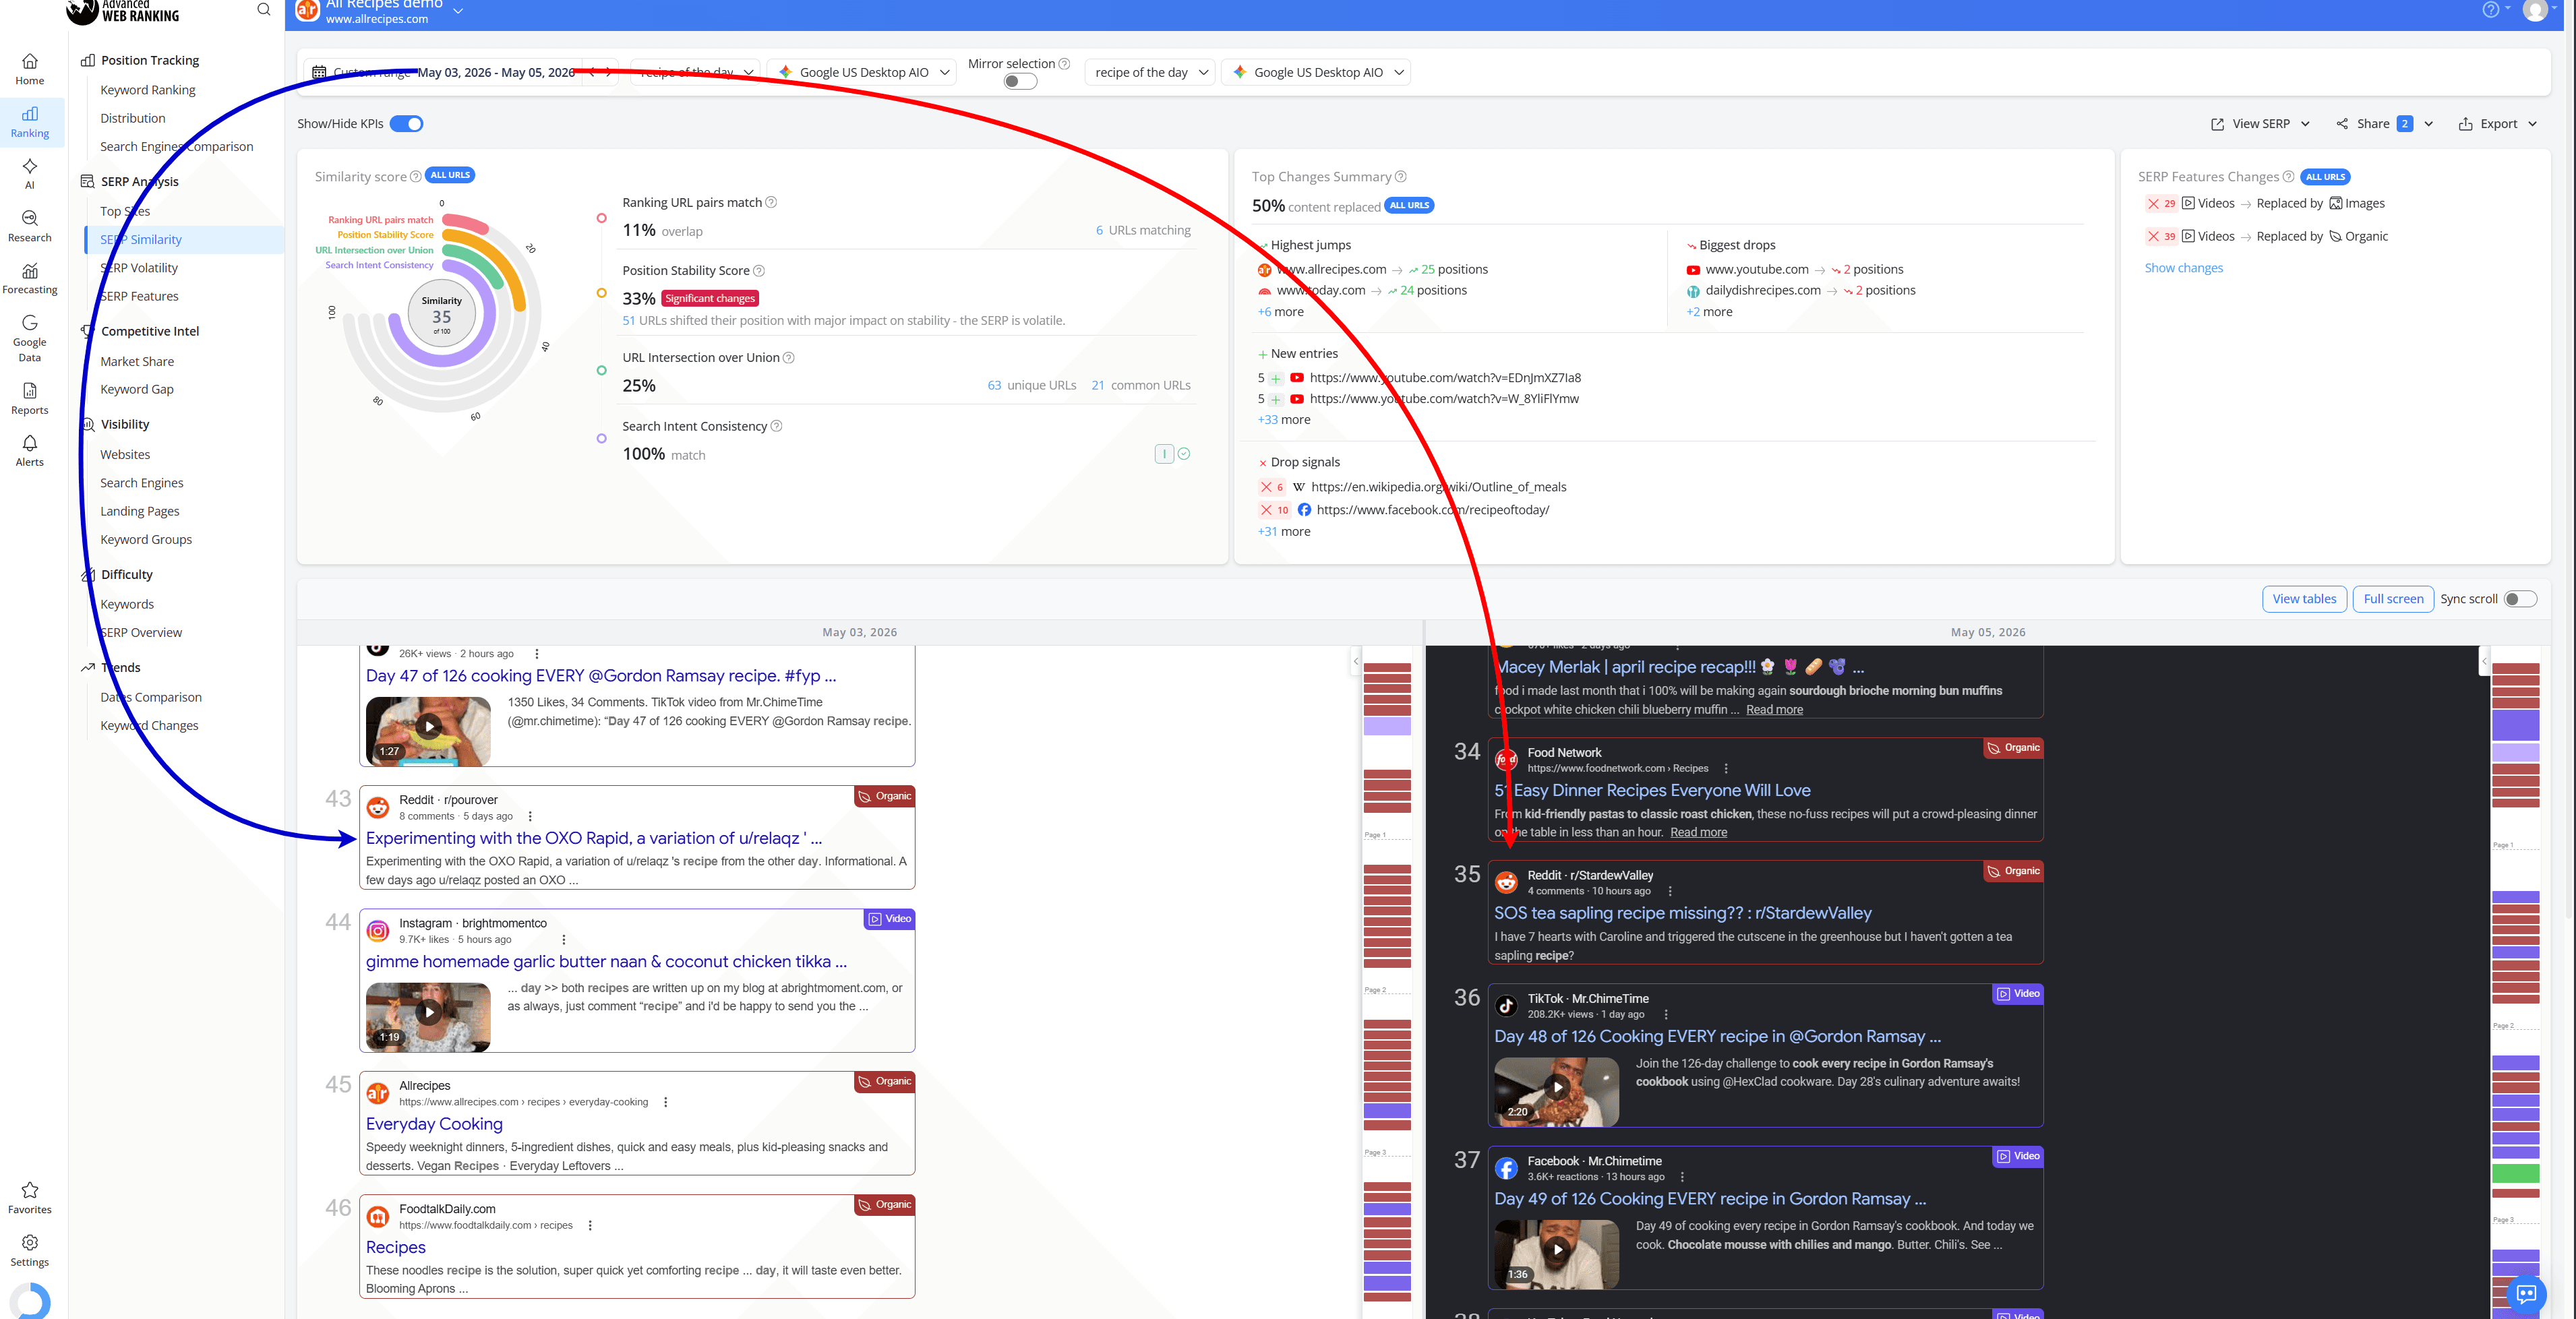This screenshot has height=1319, width=2576.
Task: Open the second recipe of the day keyword dropdown
Action: pyautogui.click(x=1150, y=72)
